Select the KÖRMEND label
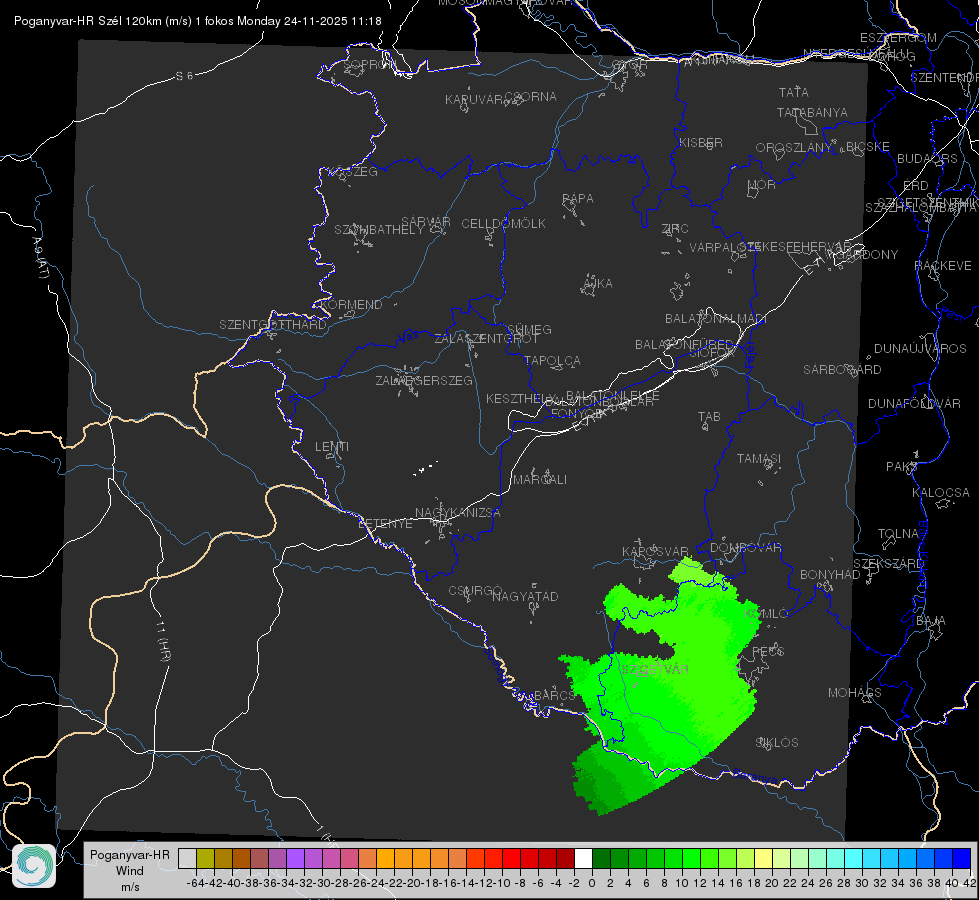The width and height of the screenshot is (979, 900). 351,305
